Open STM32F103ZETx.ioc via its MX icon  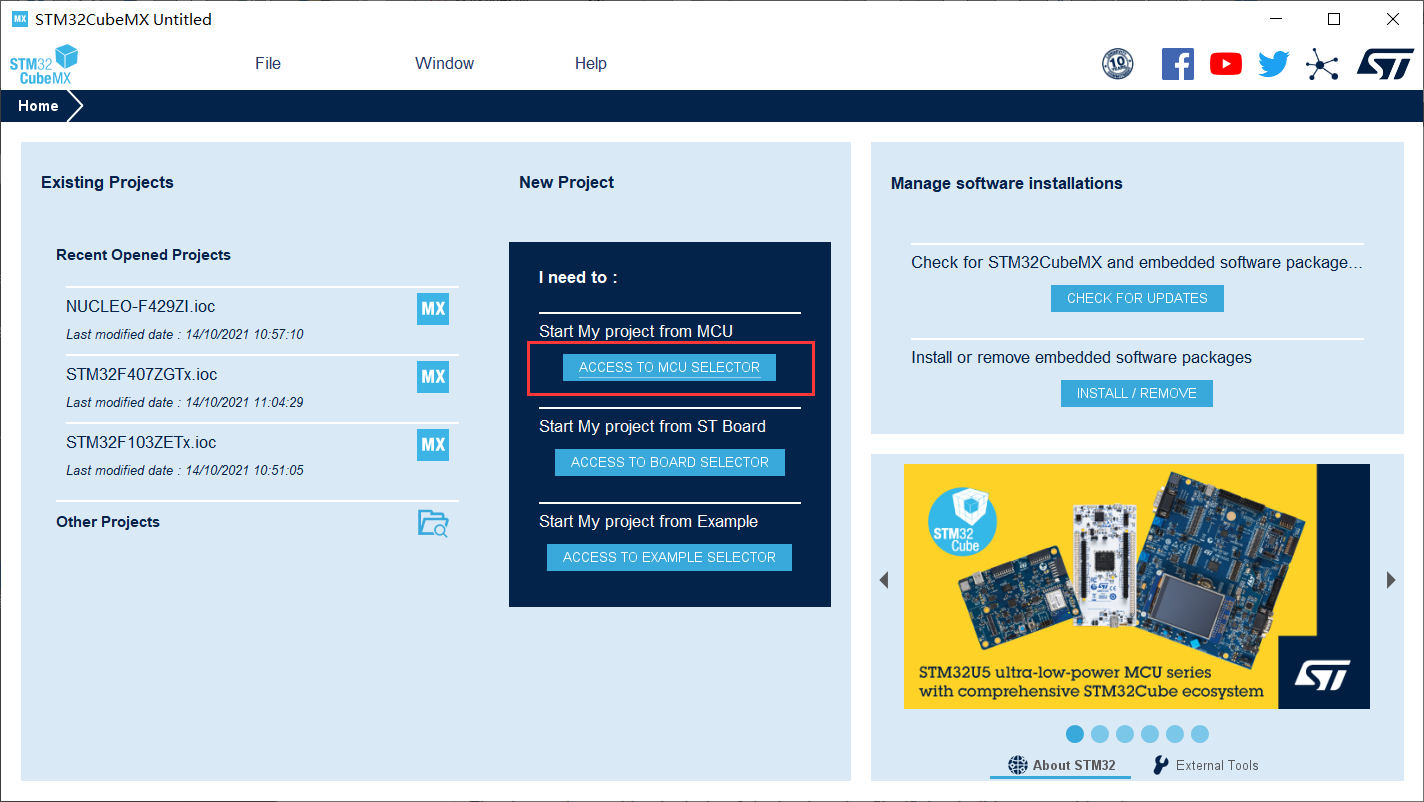433,445
